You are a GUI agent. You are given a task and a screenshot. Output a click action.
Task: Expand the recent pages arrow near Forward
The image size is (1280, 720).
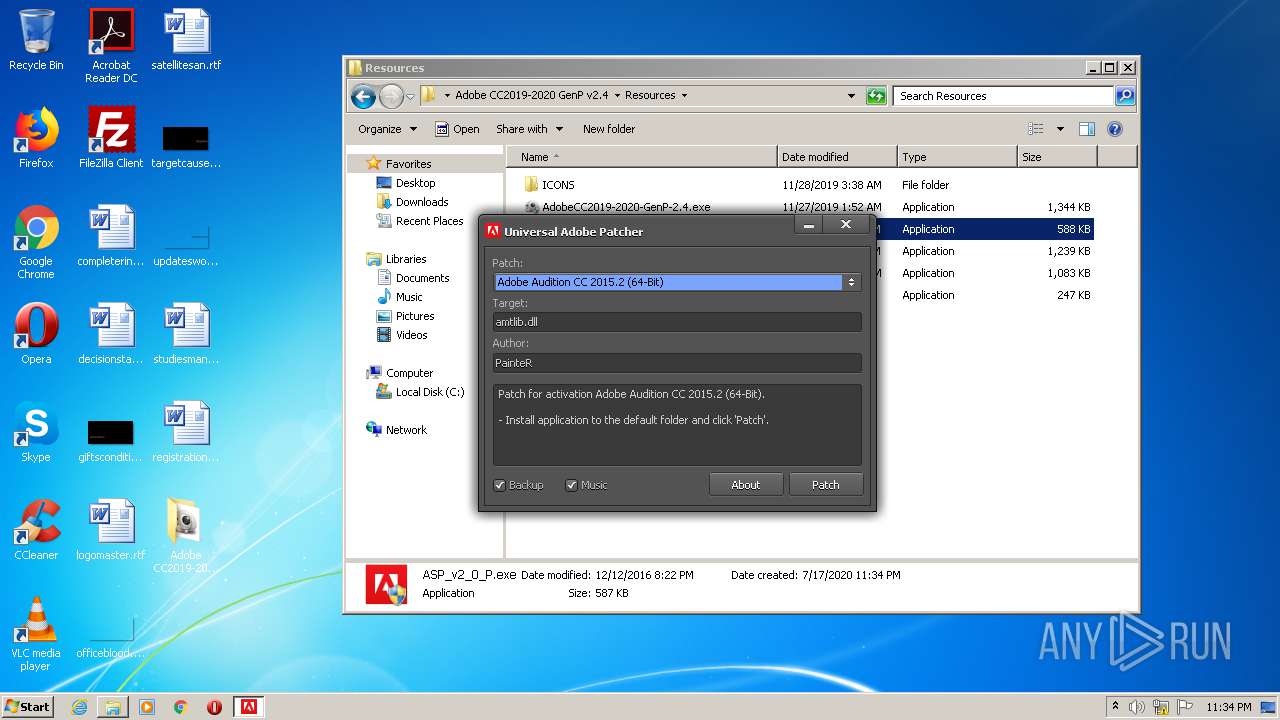[410, 97]
